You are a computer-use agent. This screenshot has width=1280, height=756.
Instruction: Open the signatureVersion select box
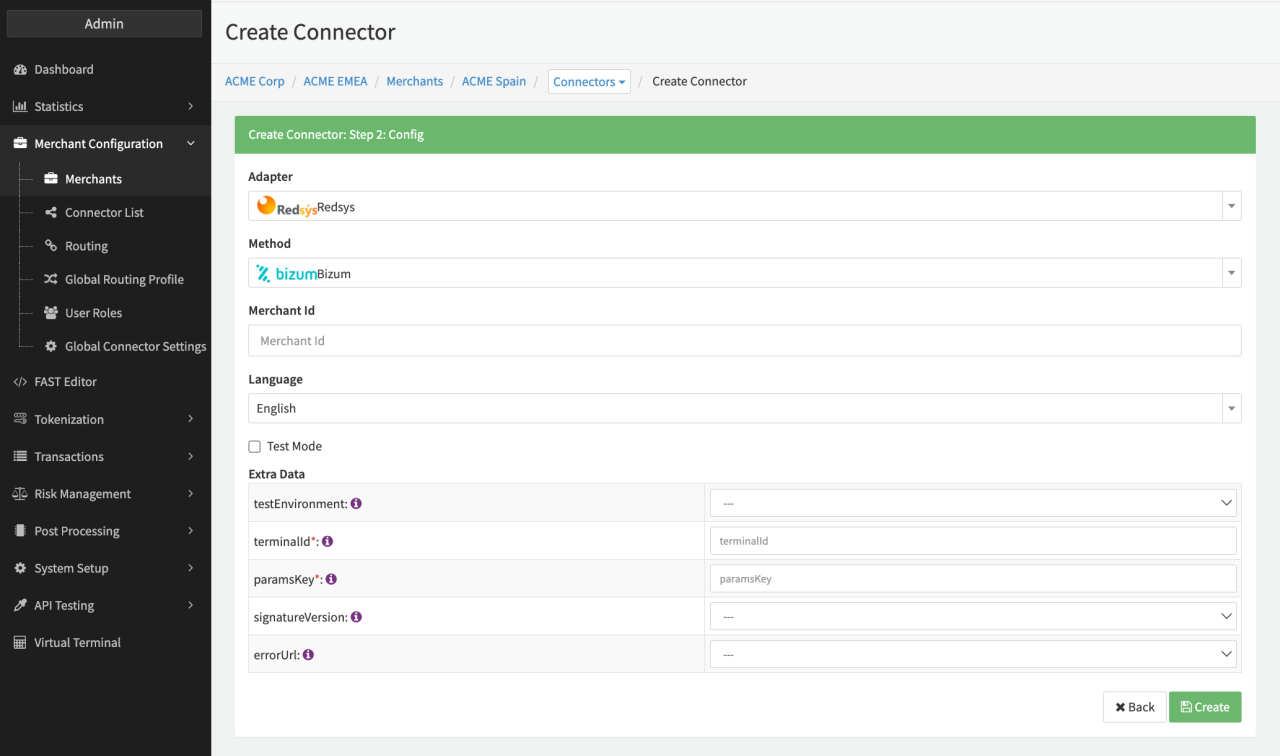972,617
